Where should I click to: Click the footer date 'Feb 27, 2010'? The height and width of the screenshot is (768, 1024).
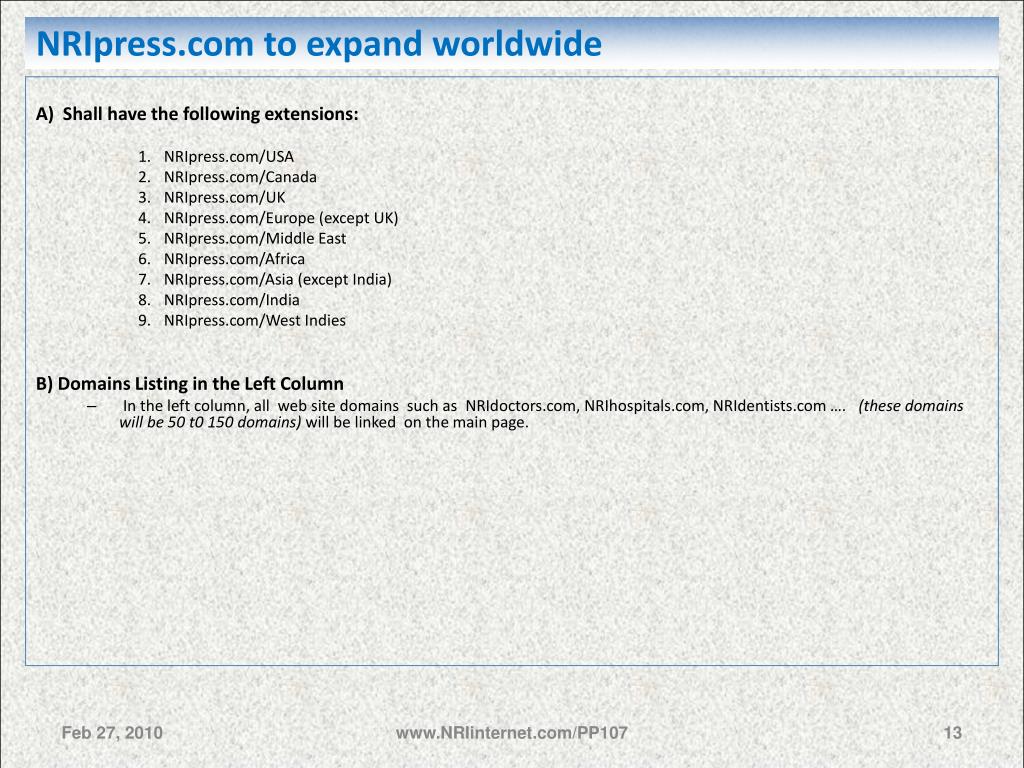click(112, 733)
